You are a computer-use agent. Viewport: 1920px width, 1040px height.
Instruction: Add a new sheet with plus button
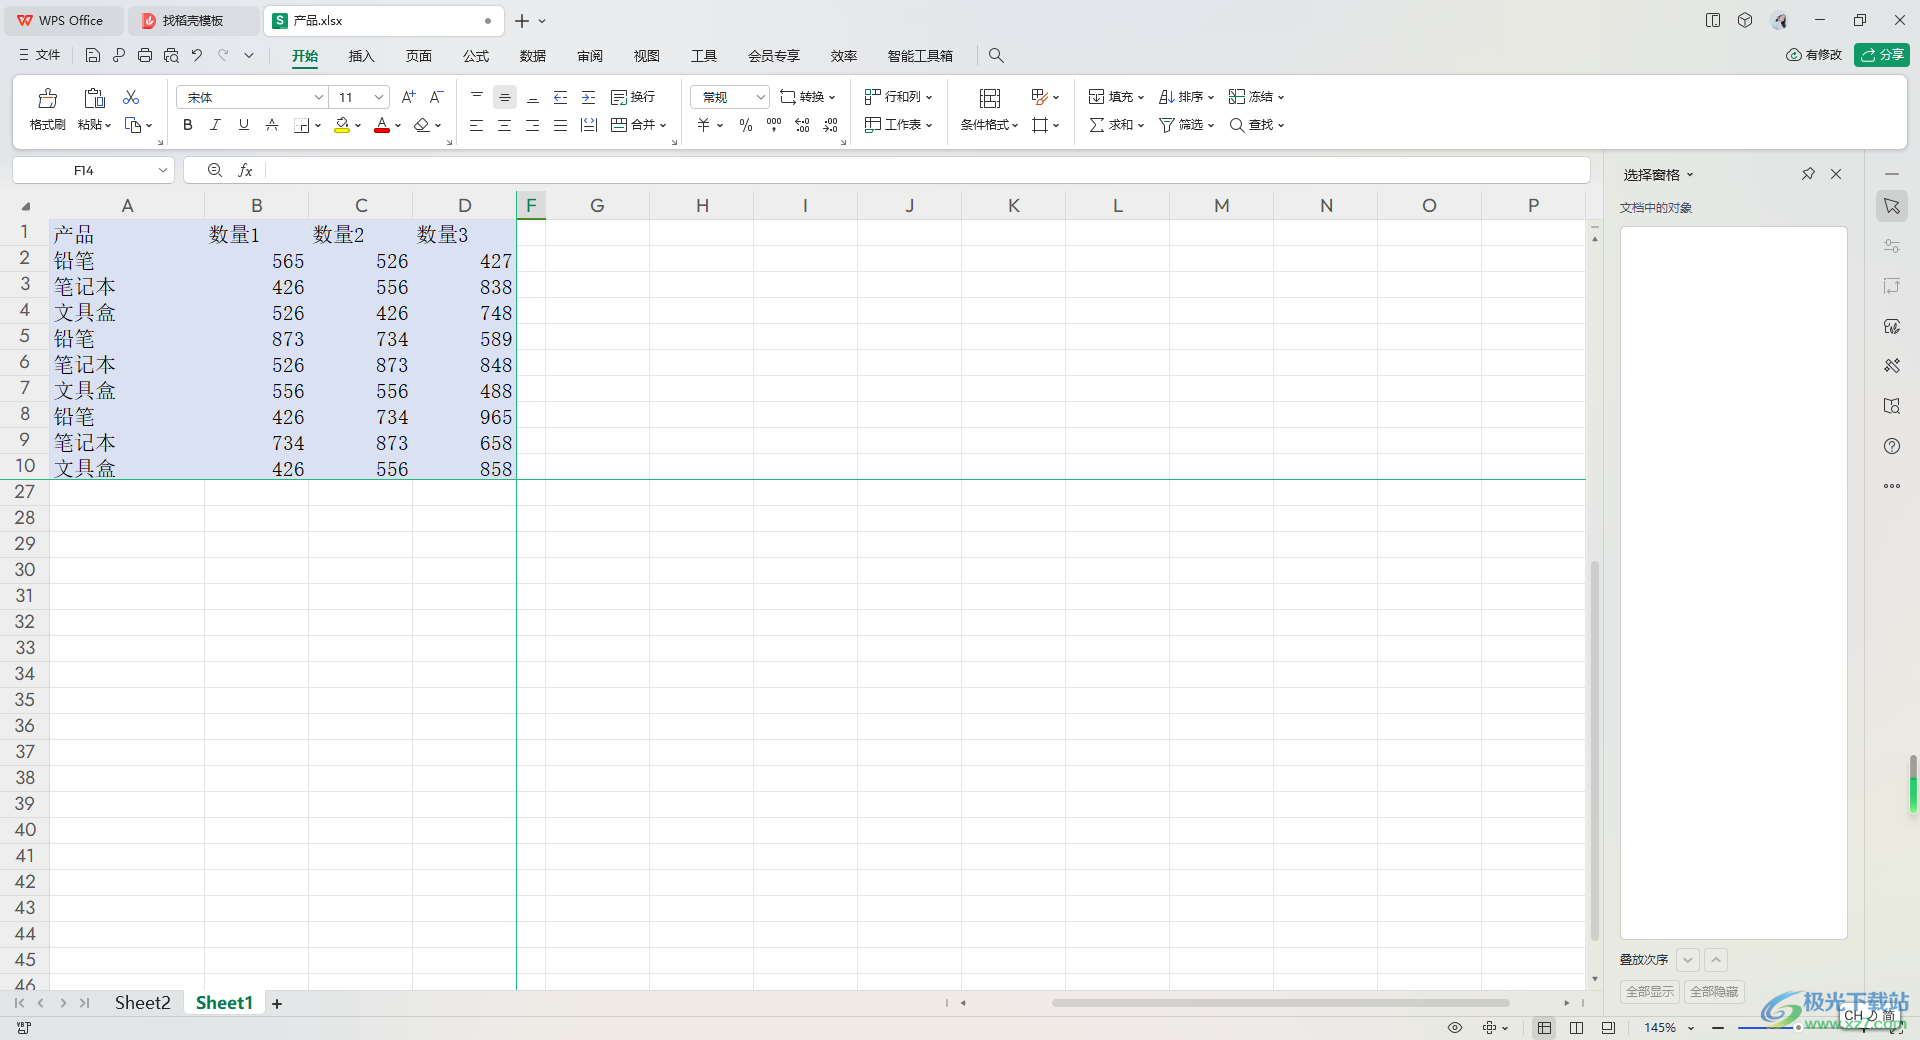coord(277,1004)
